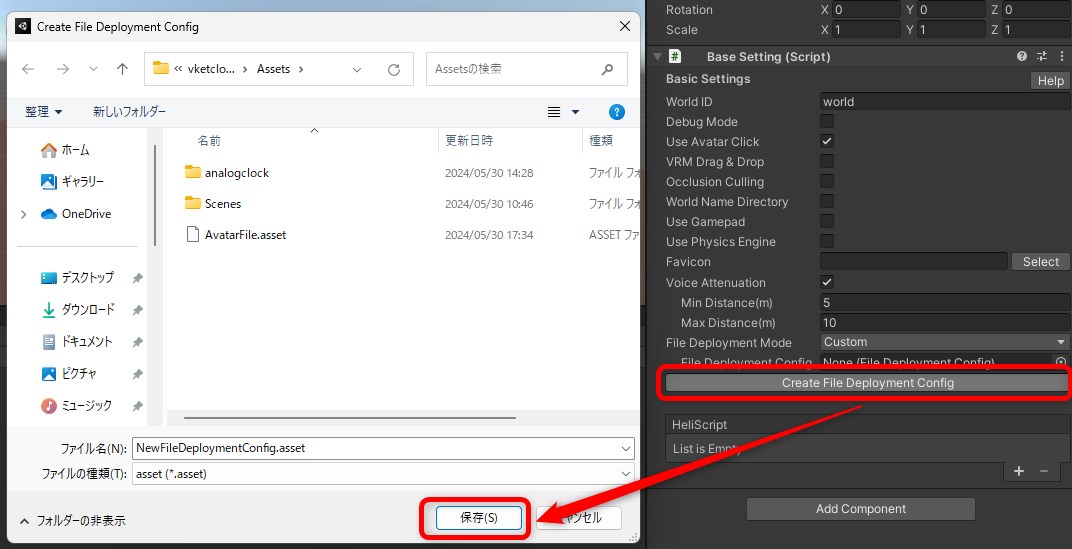Screen dimensions: 1072x549
Task: Refresh the Assets folder view
Action: click(394, 69)
